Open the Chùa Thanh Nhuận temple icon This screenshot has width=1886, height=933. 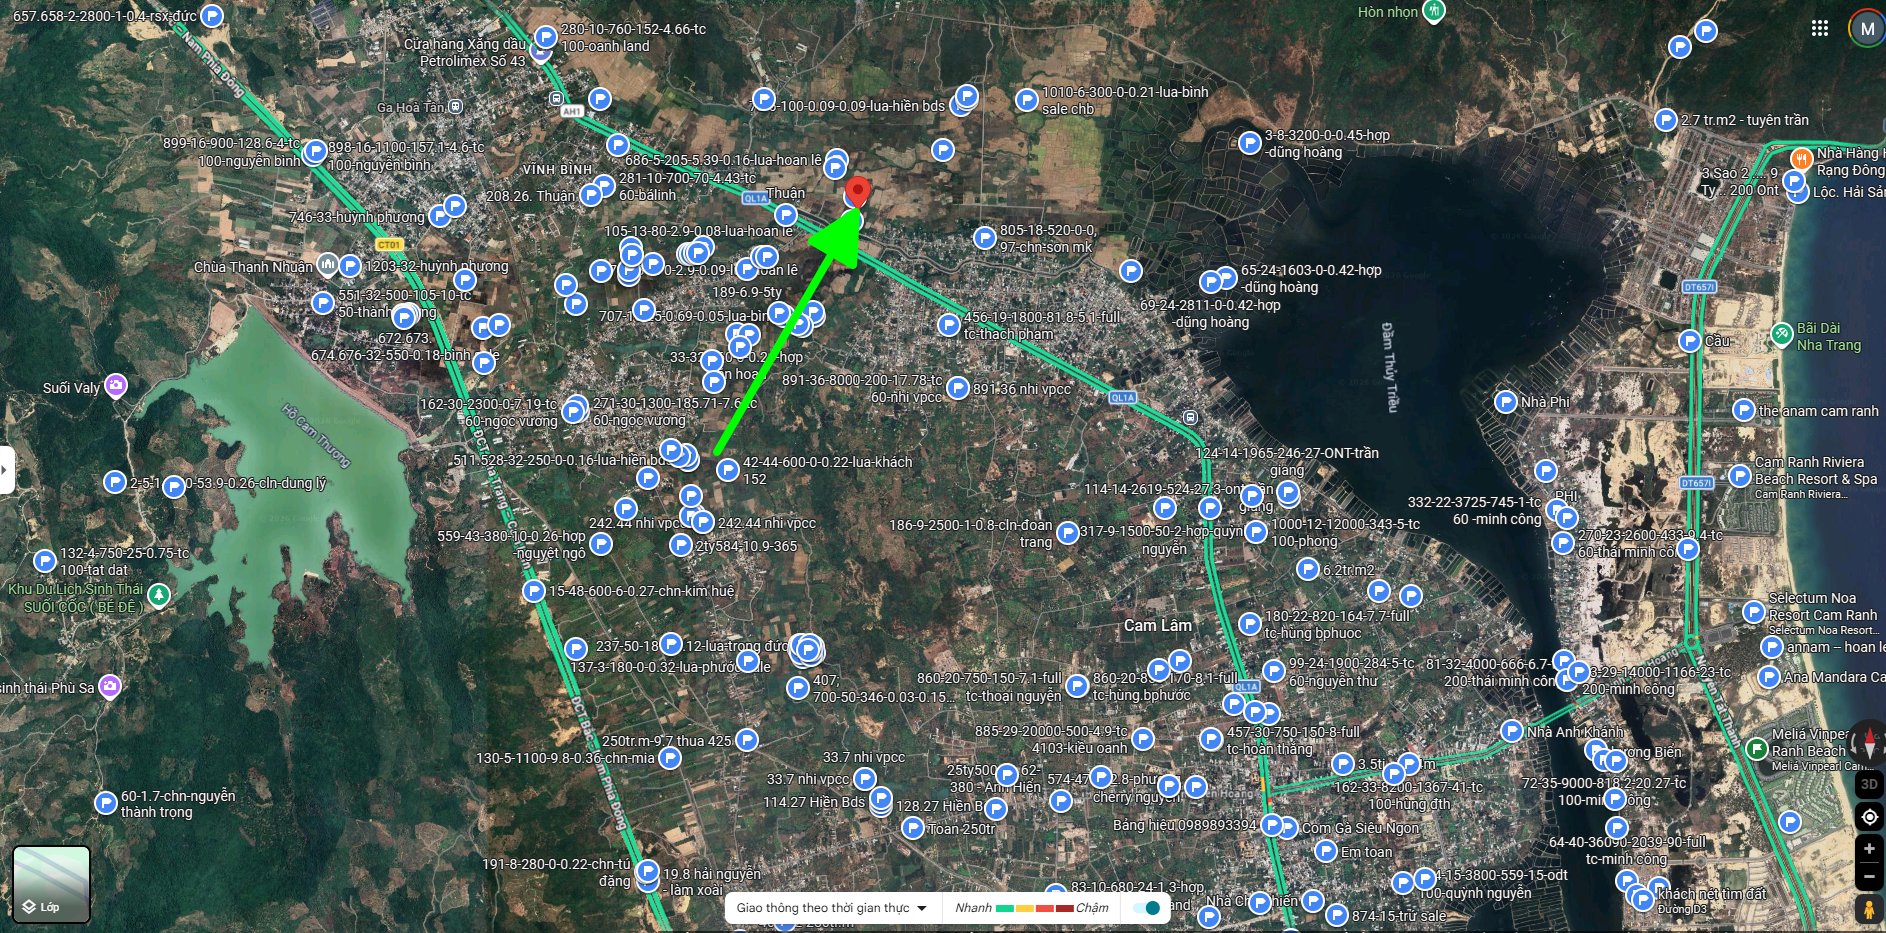click(x=327, y=265)
